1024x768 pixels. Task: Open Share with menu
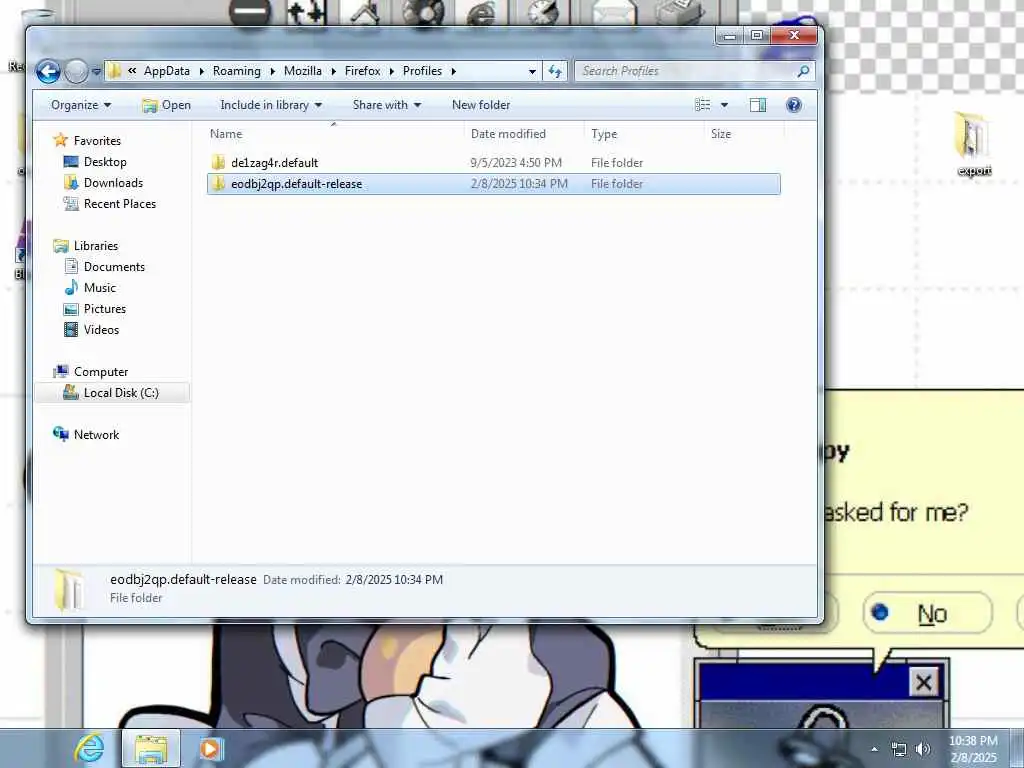387,105
